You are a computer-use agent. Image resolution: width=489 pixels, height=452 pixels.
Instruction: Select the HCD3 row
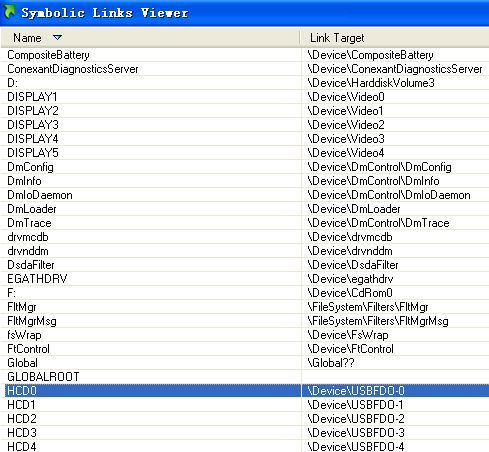[x=245, y=433]
